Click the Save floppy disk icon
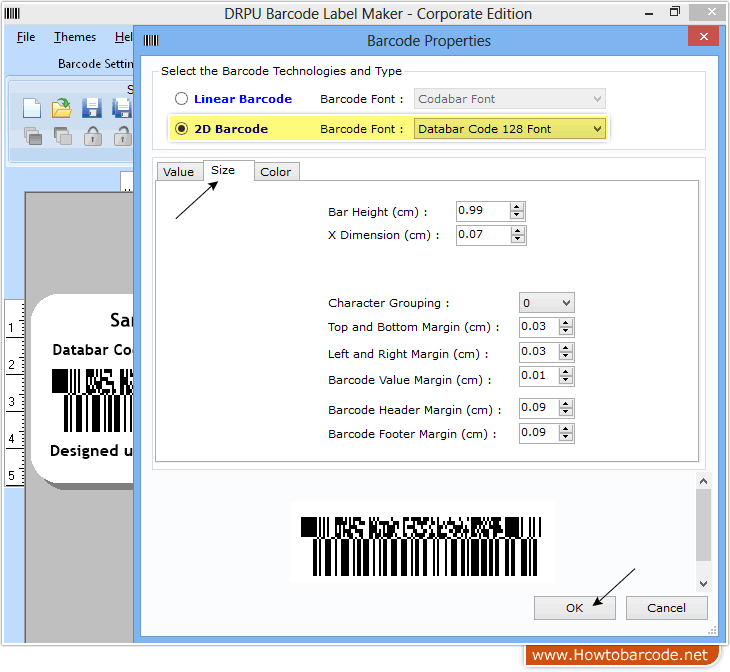Screen dimensions: 730x672 [x=92, y=108]
